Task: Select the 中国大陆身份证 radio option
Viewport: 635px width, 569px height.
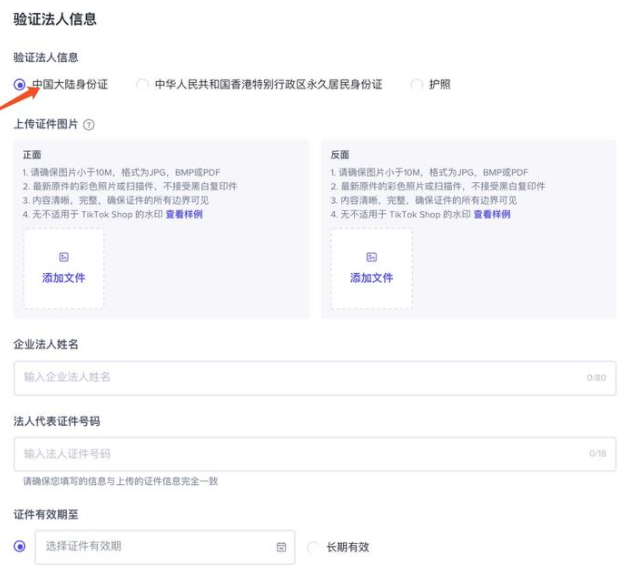Action: tap(20, 85)
